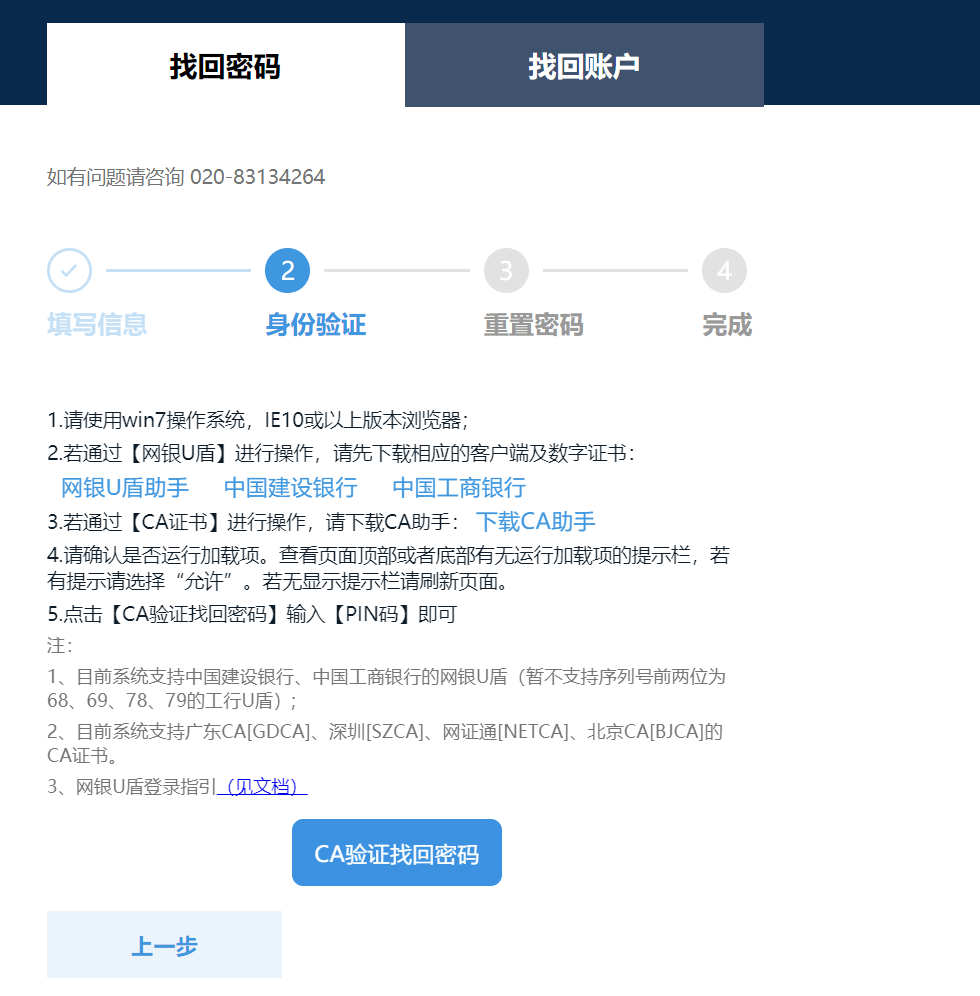Screen dimensions: 980x996
Task: Click the 下载CA助手 link
Action: (535, 522)
